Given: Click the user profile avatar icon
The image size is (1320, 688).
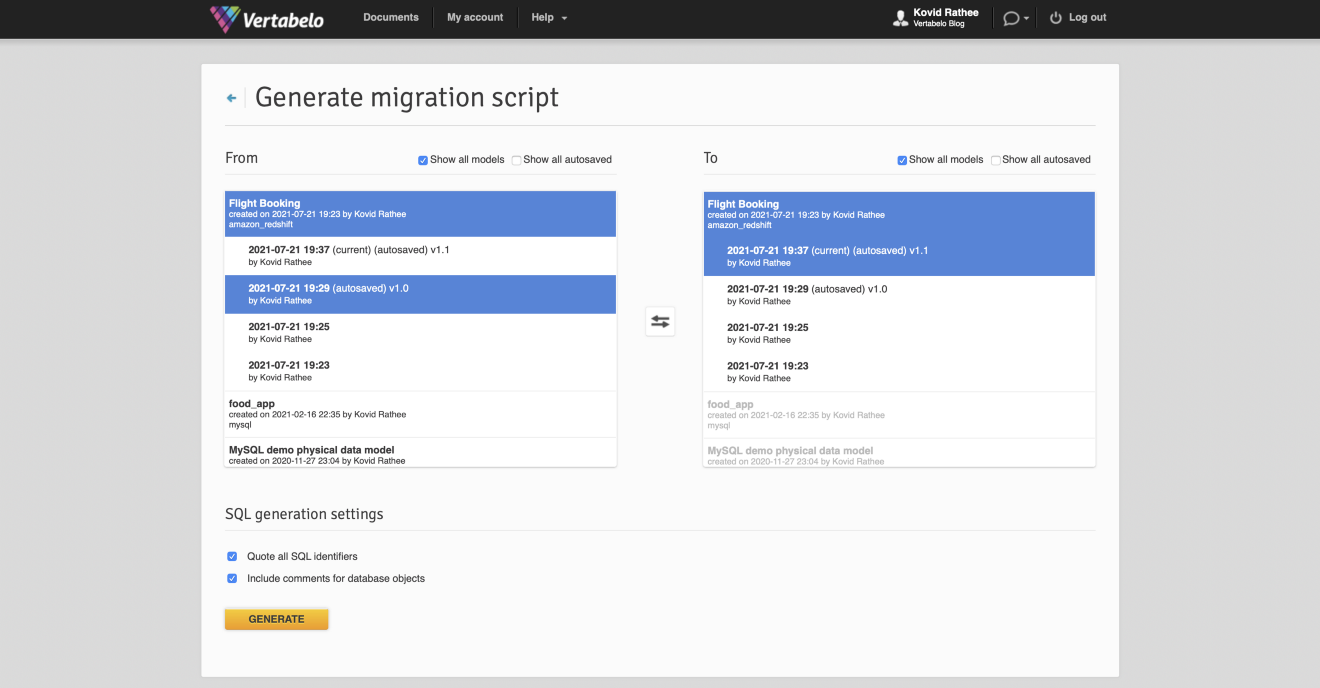Looking at the screenshot, I should tap(901, 18).
